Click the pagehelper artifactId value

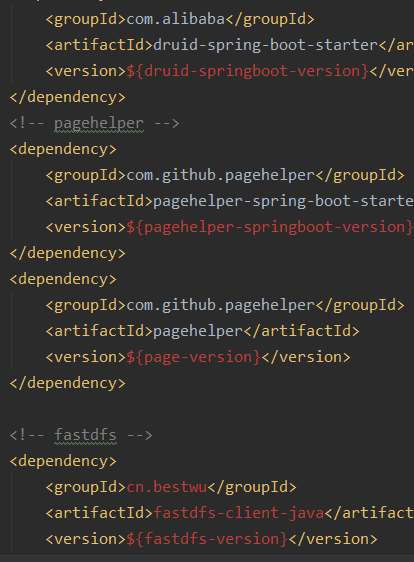[198, 331]
